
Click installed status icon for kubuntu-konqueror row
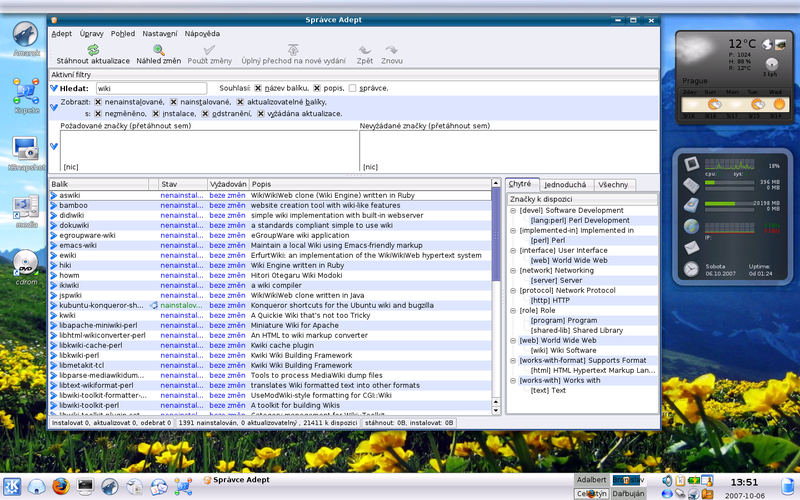click(x=154, y=305)
